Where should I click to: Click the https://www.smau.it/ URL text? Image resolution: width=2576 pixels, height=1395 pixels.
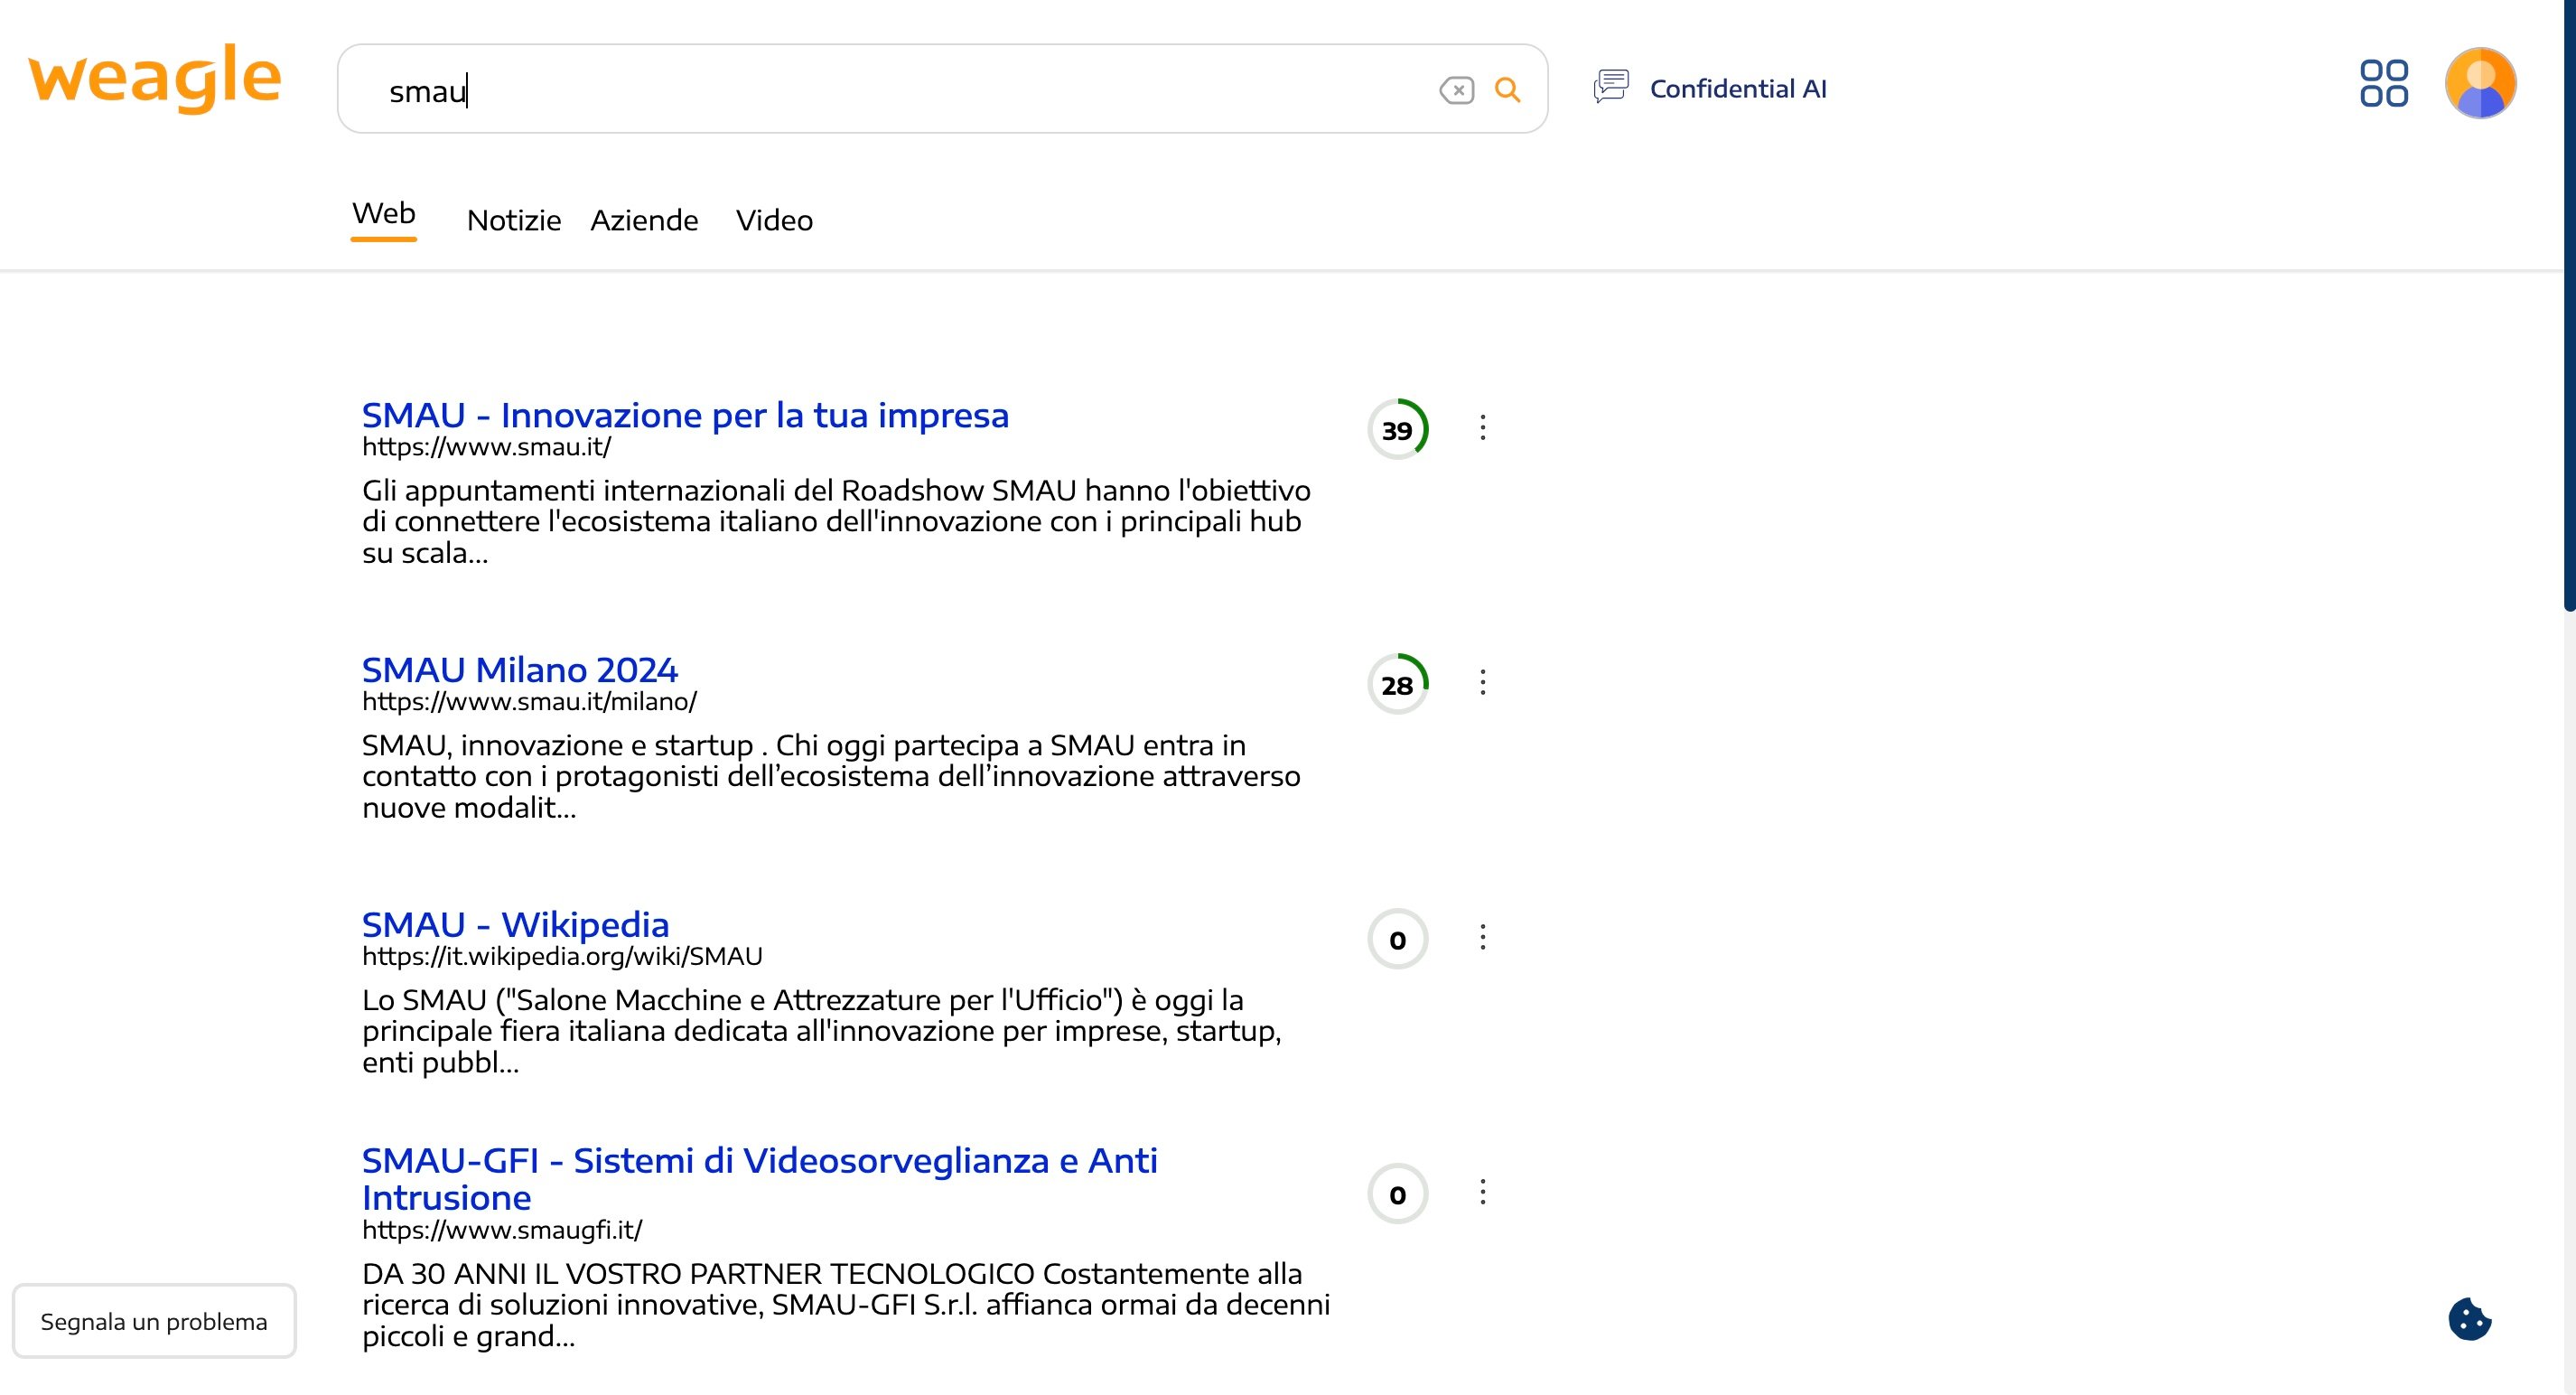(x=486, y=447)
